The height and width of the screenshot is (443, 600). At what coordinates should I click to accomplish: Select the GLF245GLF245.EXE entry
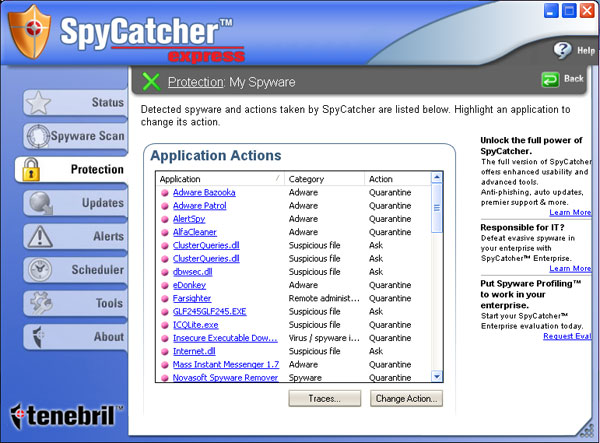point(209,312)
